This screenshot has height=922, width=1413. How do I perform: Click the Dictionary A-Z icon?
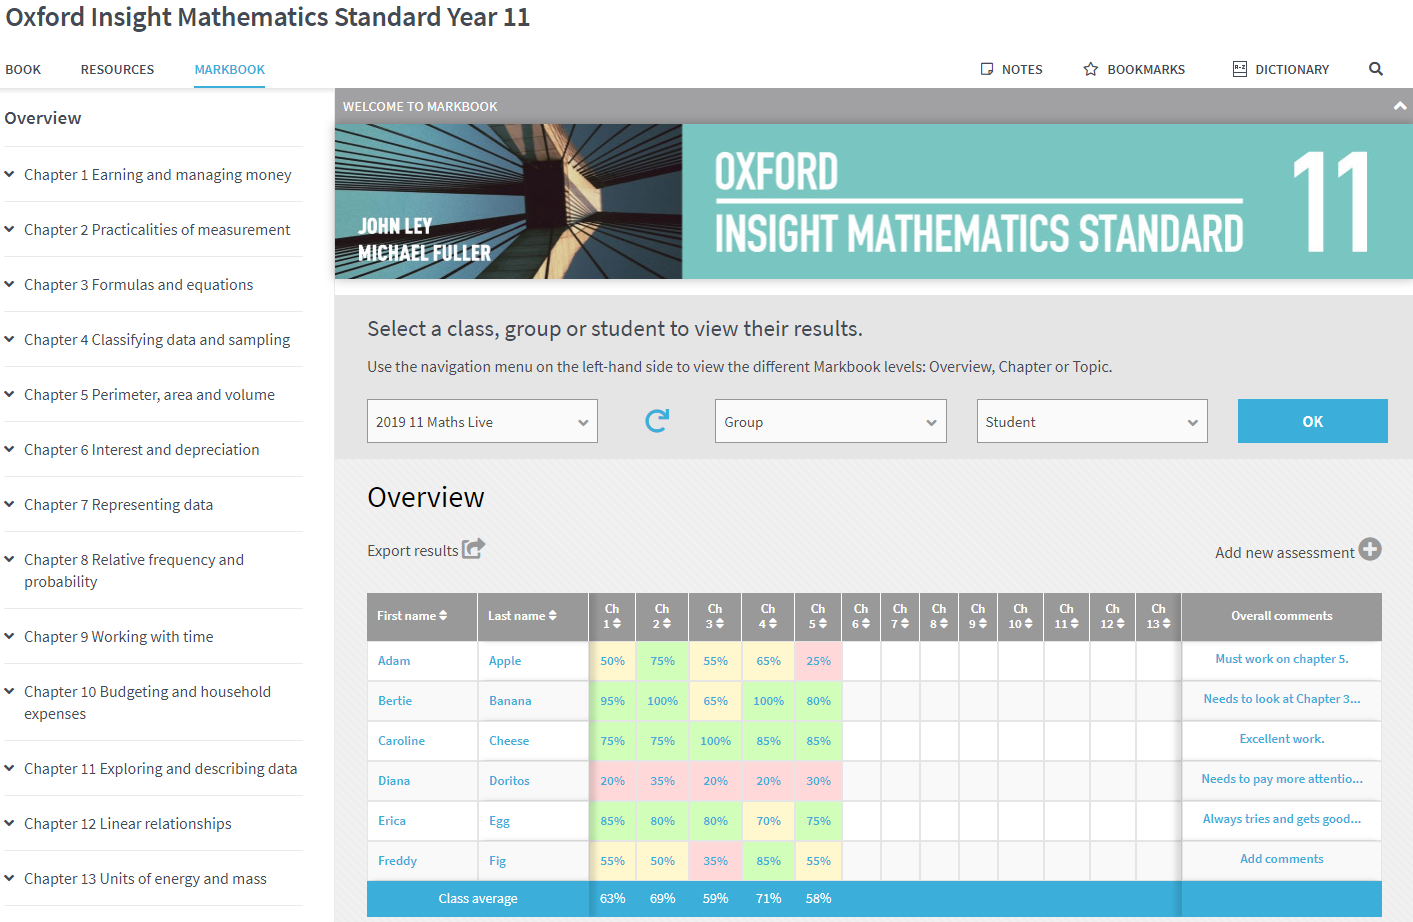point(1240,69)
